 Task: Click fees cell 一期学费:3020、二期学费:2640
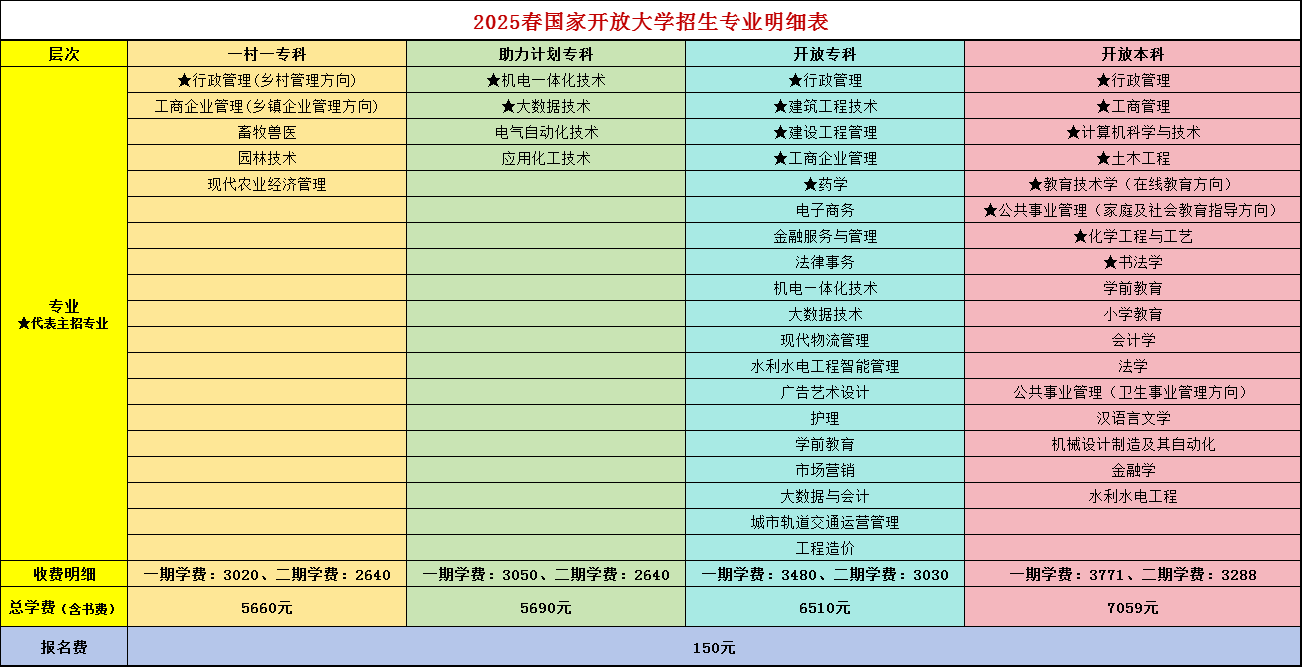click(267, 574)
